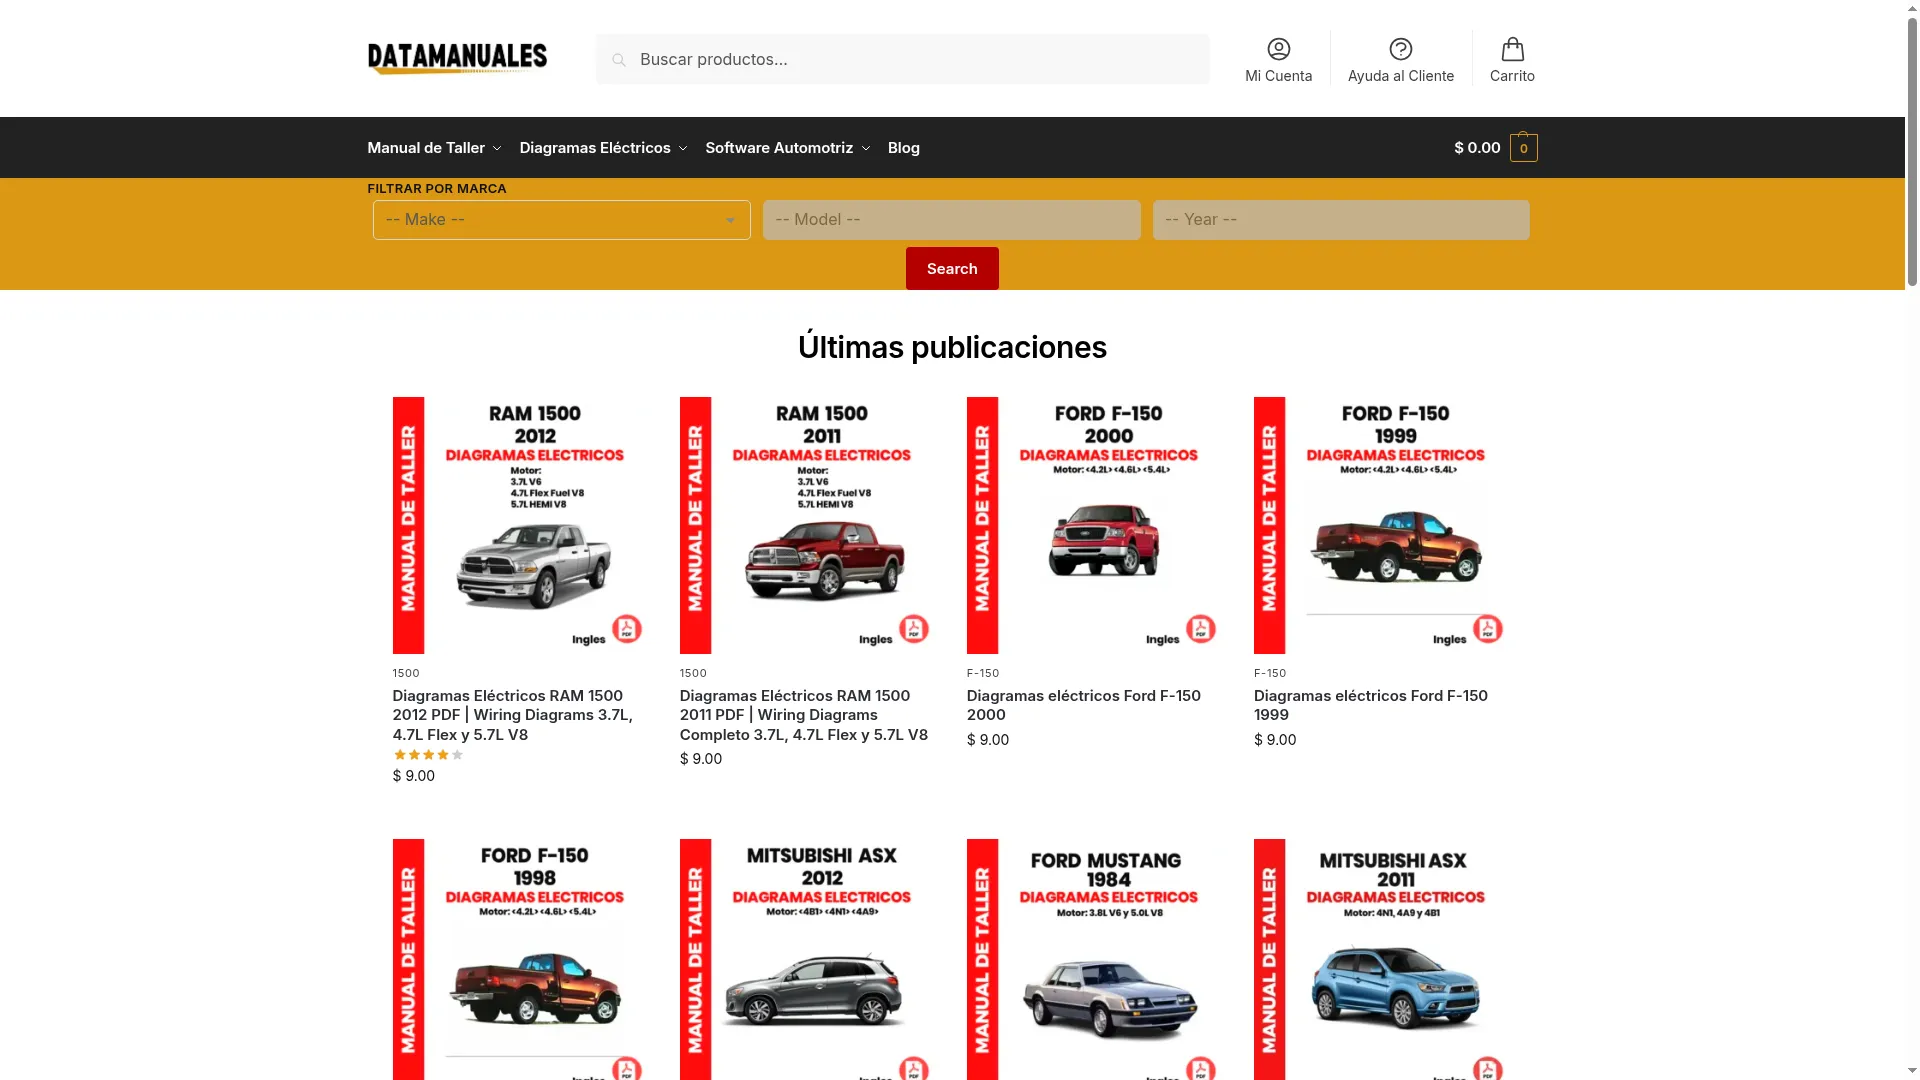Click the $ 9.00 price under Ford F-150 2000
The width and height of the screenshot is (1920, 1080).
[987, 740]
